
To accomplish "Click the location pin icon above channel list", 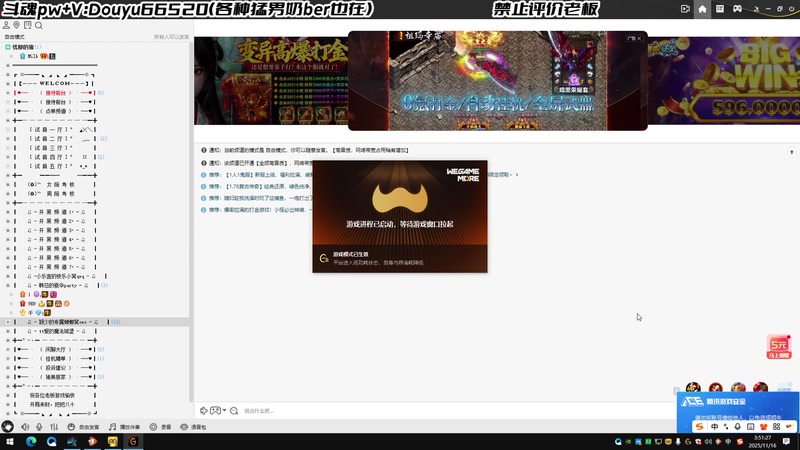I will (x=16, y=25).
